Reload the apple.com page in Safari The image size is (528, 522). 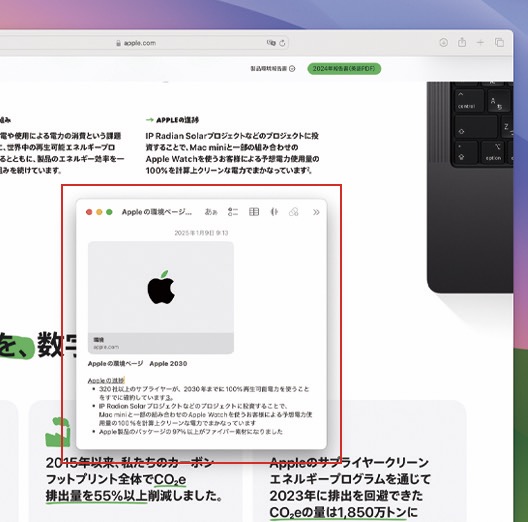point(282,43)
